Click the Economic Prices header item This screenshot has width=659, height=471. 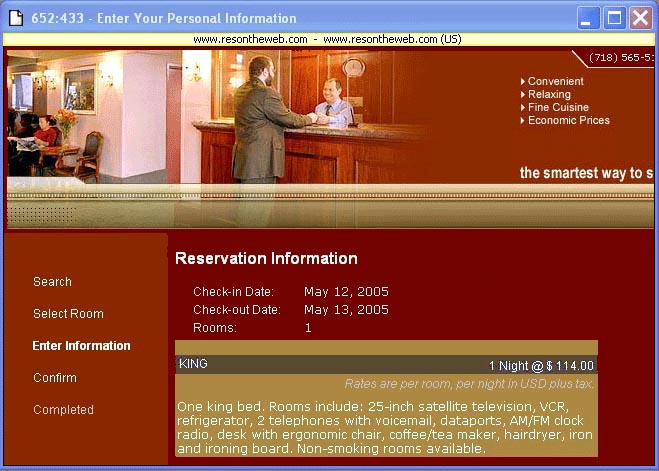568,121
